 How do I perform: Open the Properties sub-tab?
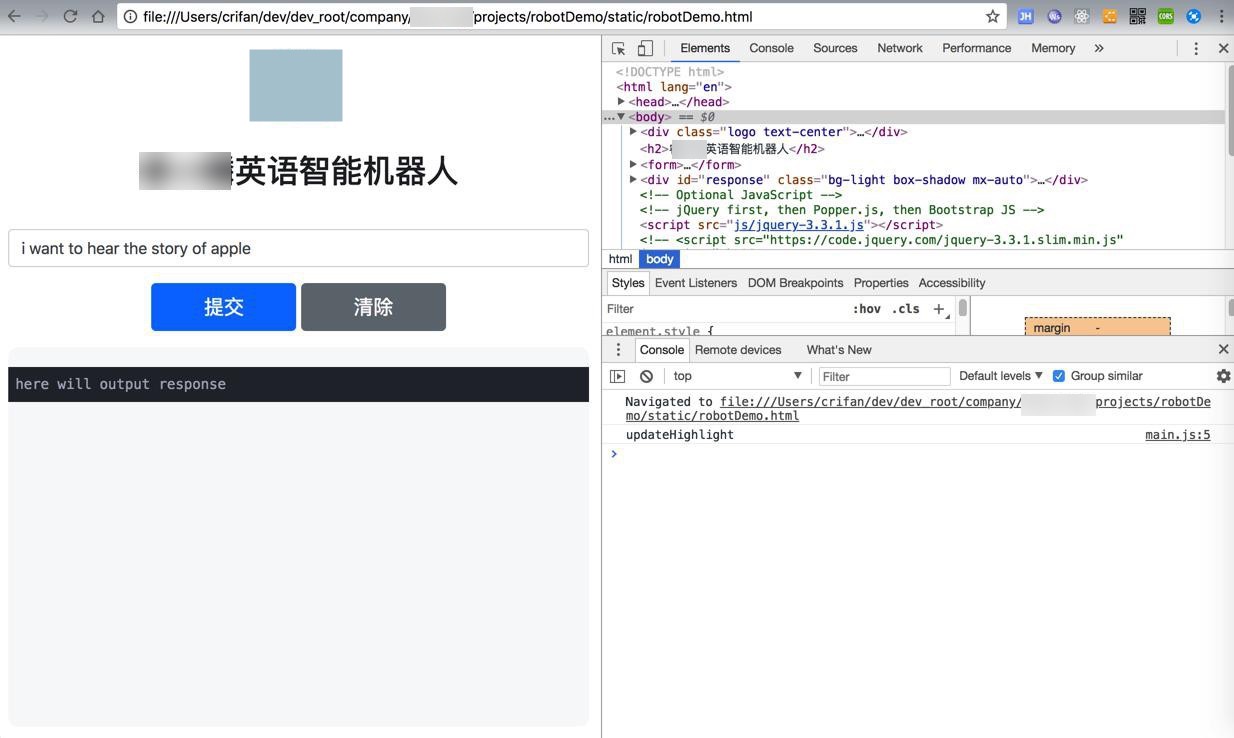click(x=881, y=283)
